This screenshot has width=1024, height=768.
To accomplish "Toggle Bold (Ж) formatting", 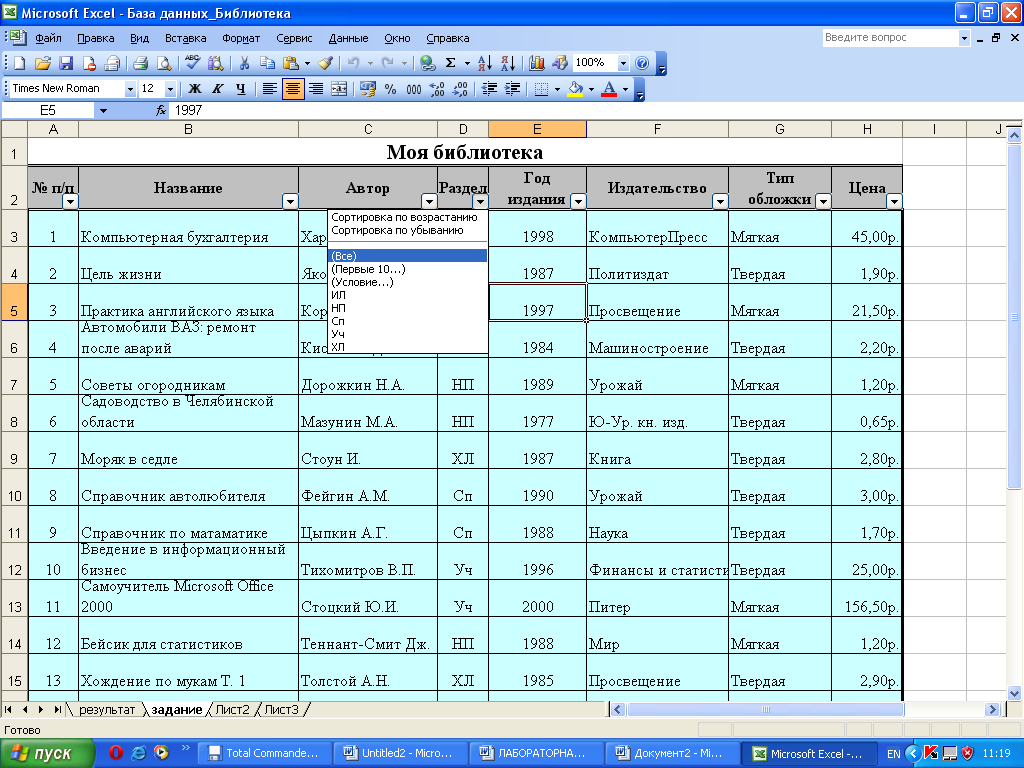I will [195, 89].
